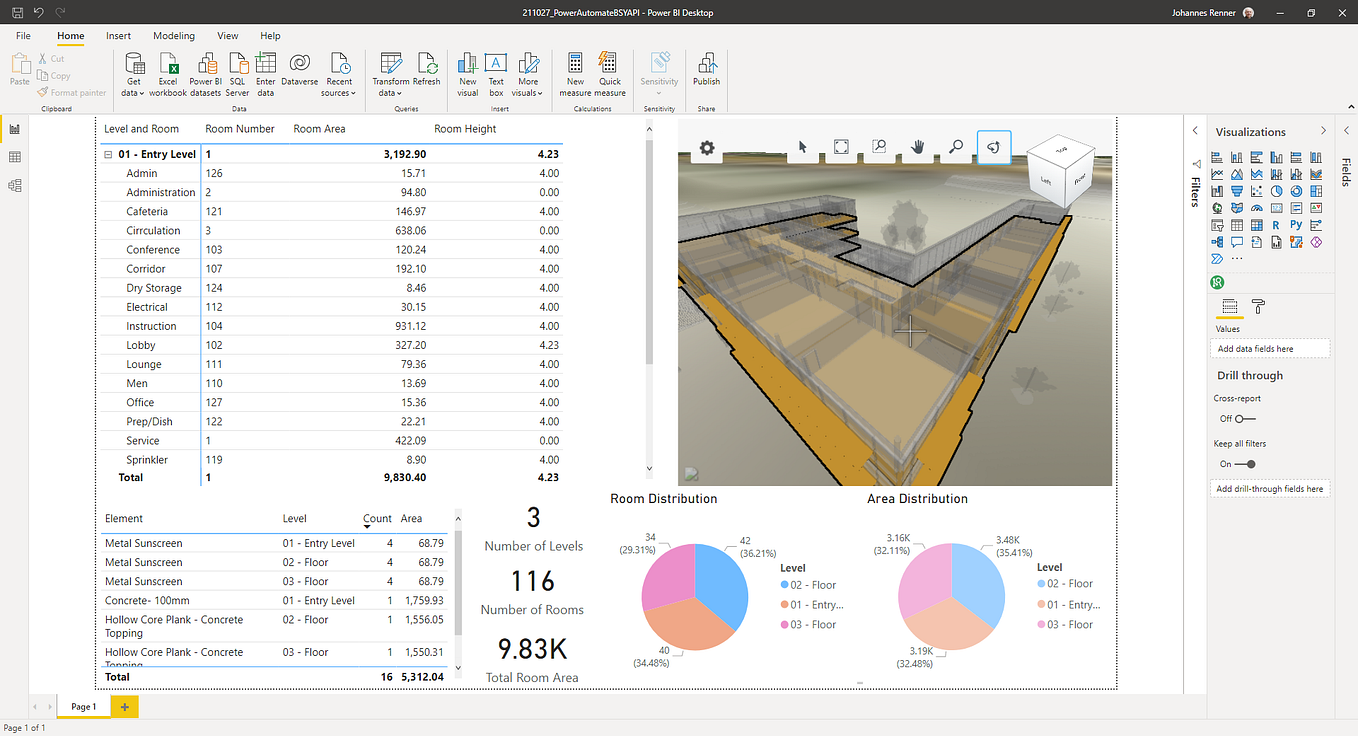Select the Map visualization icon
The image size is (1358, 736).
[1217, 208]
